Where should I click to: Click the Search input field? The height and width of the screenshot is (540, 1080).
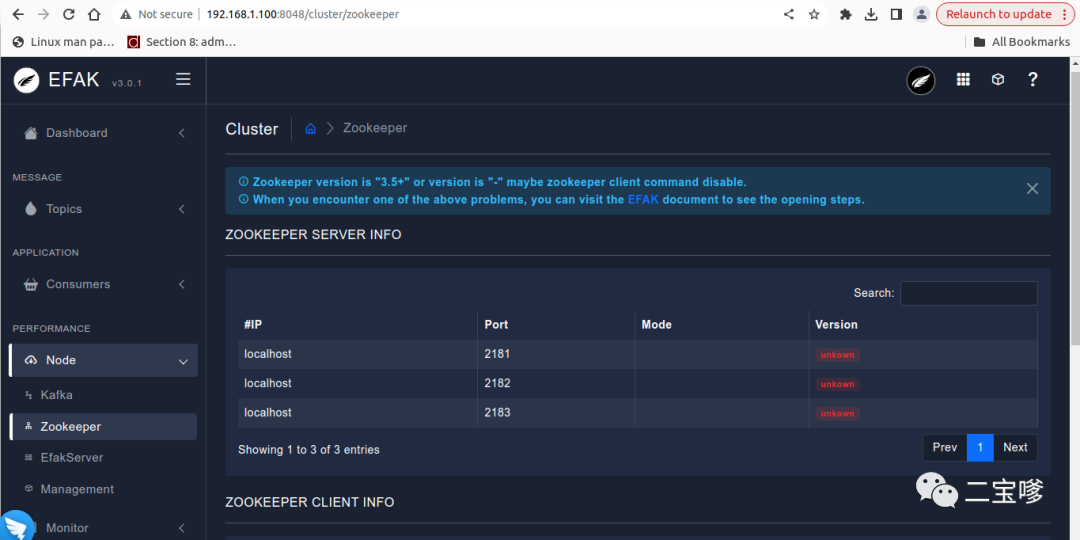[968, 293]
